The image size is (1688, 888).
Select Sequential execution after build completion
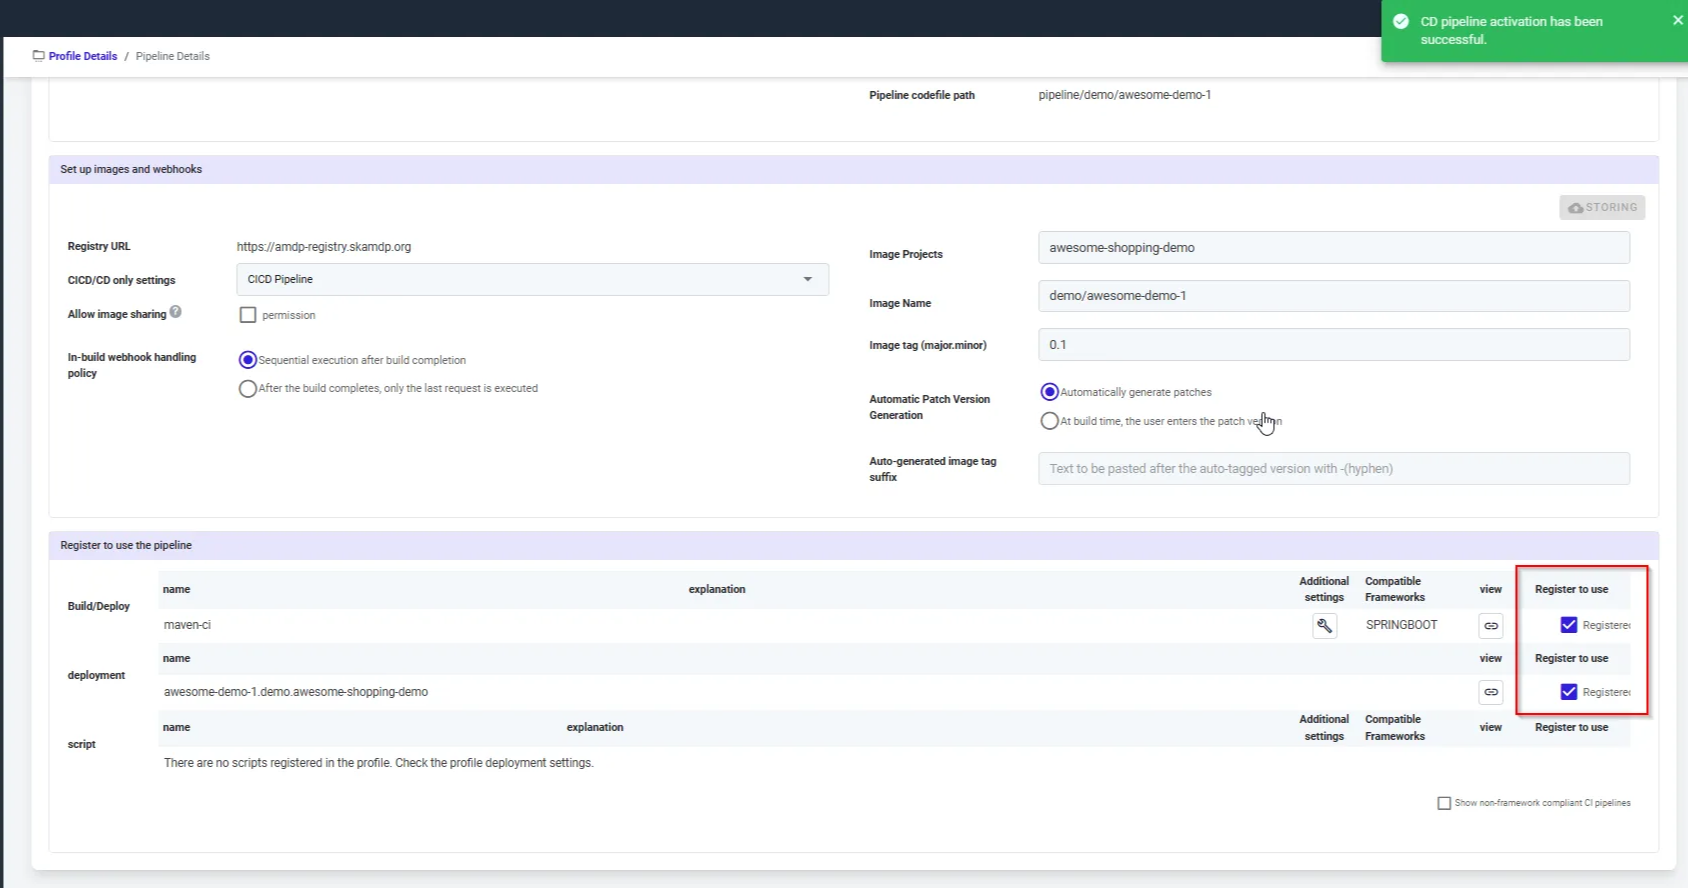pos(248,360)
